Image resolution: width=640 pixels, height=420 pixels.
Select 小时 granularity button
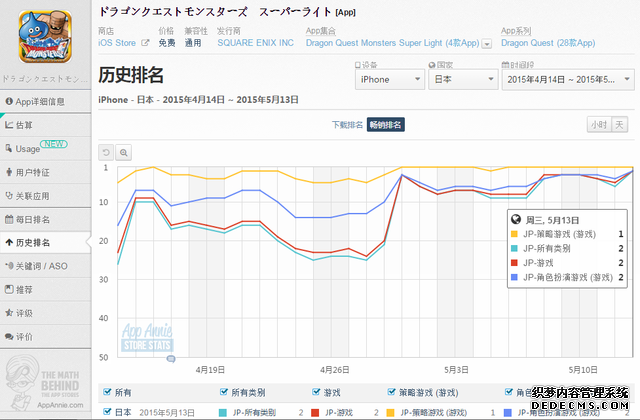(x=599, y=124)
